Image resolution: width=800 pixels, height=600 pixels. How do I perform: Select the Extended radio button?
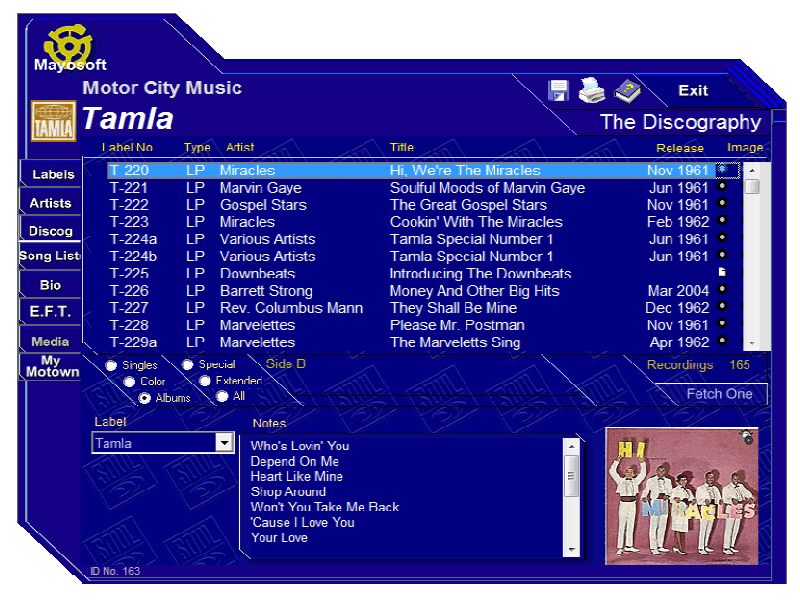[205, 381]
